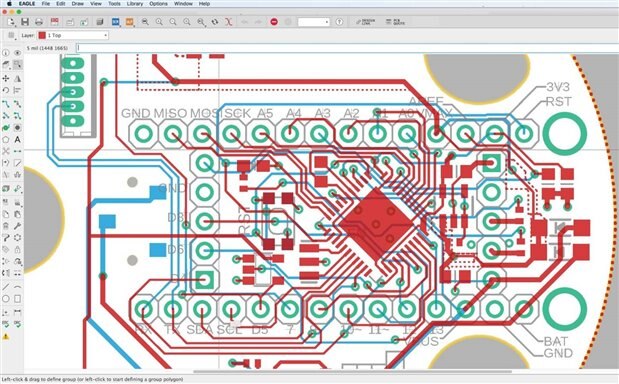Open the new file dropdown icon
This screenshot has height=384, width=619.
point(11,22)
